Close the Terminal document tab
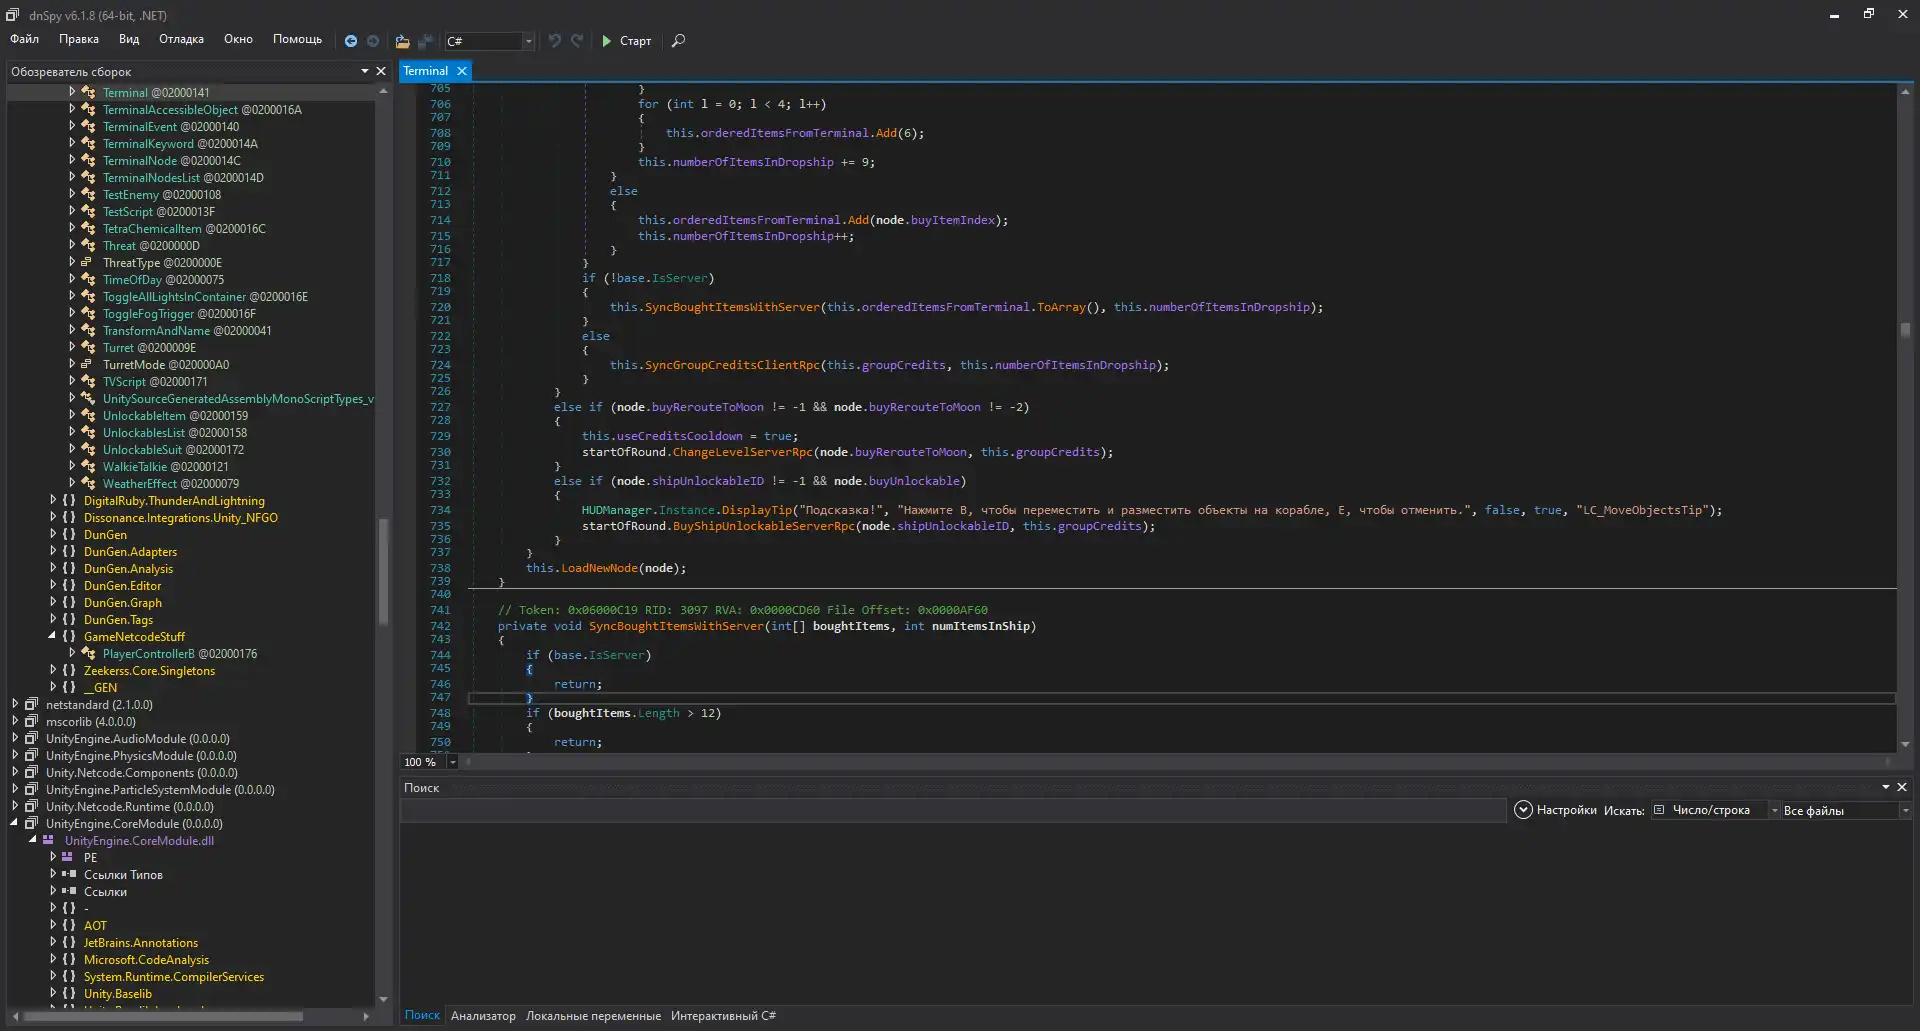1920x1031 pixels. [462, 71]
